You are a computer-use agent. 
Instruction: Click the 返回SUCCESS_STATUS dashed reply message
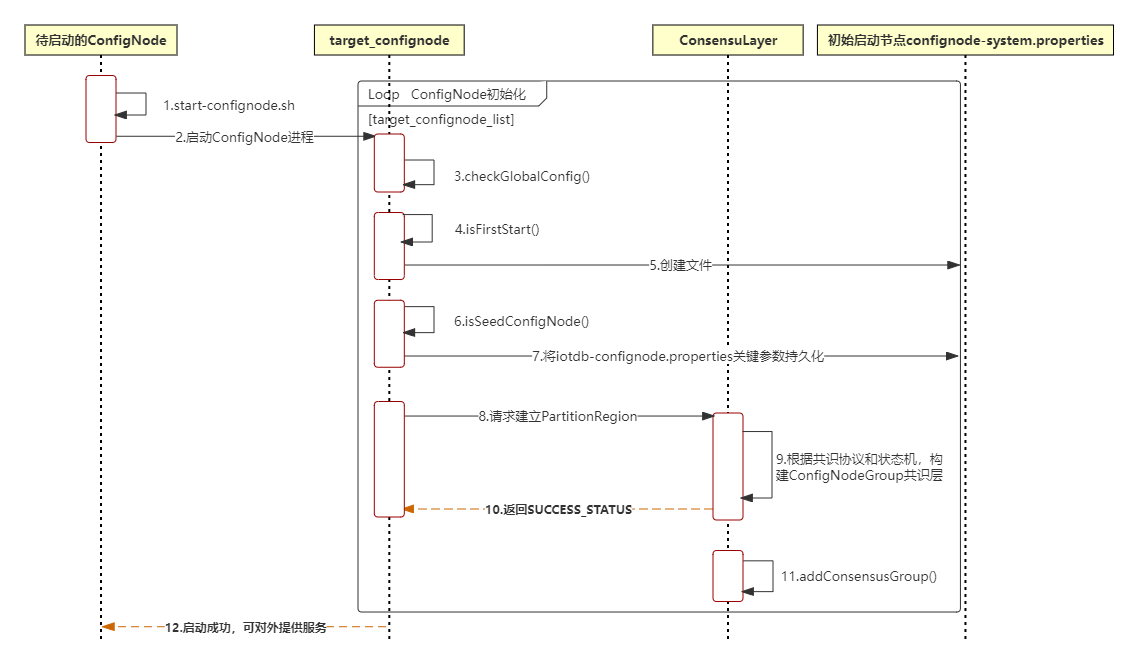click(x=557, y=510)
